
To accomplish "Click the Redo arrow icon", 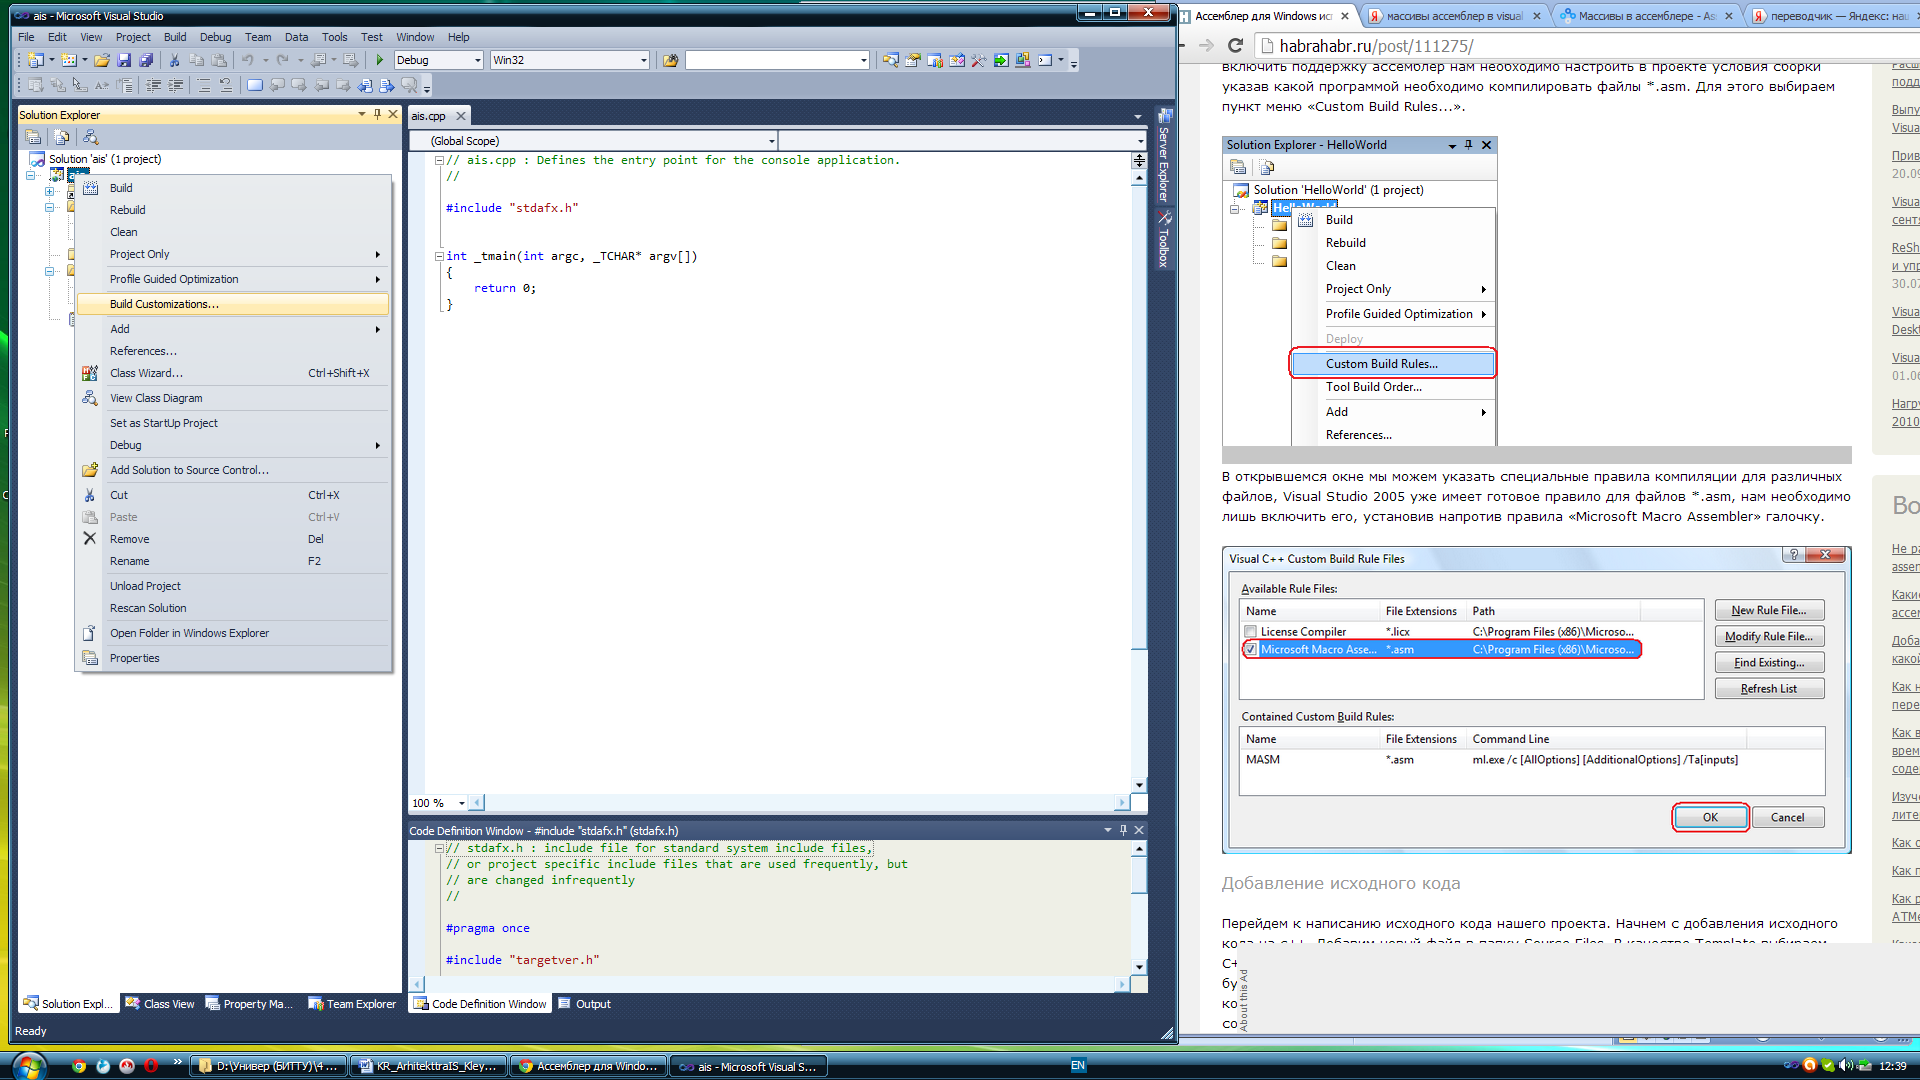I will pyautogui.click(x=282, y=60).
